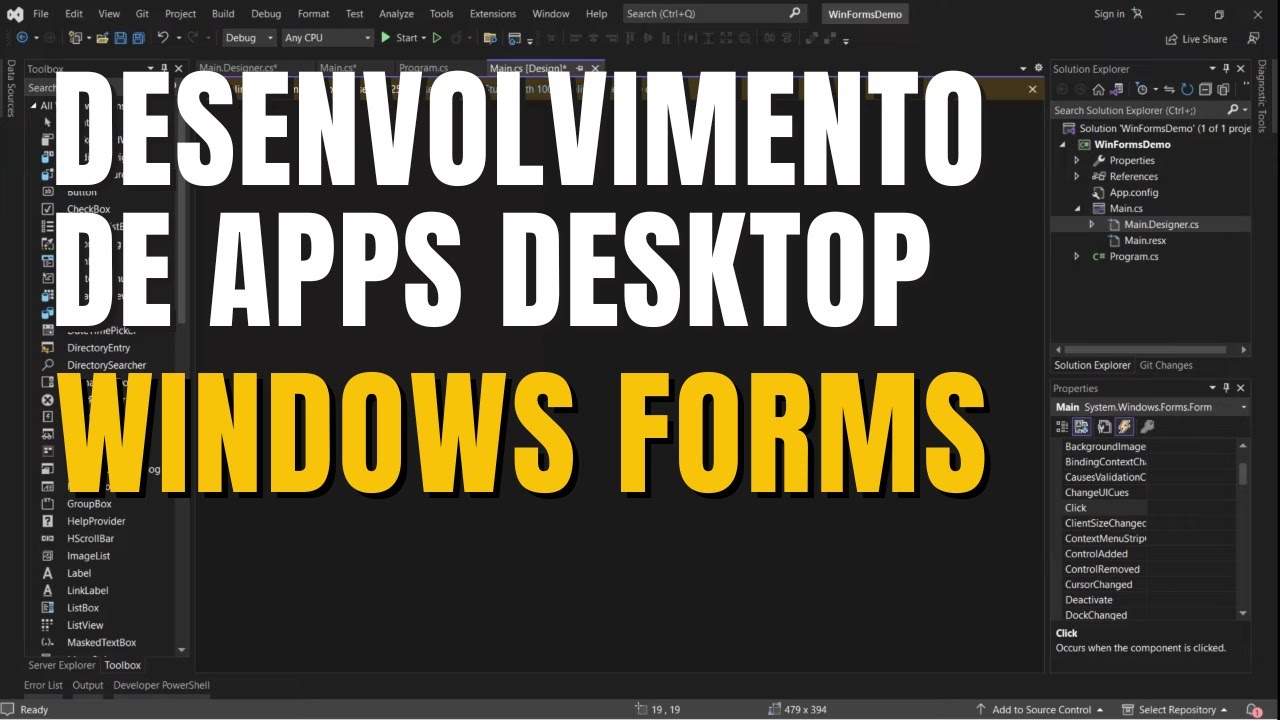Click the New Project toolbar icon
Image resolution: width=1280 pixels, height=720 pixels.
[75, 38]
